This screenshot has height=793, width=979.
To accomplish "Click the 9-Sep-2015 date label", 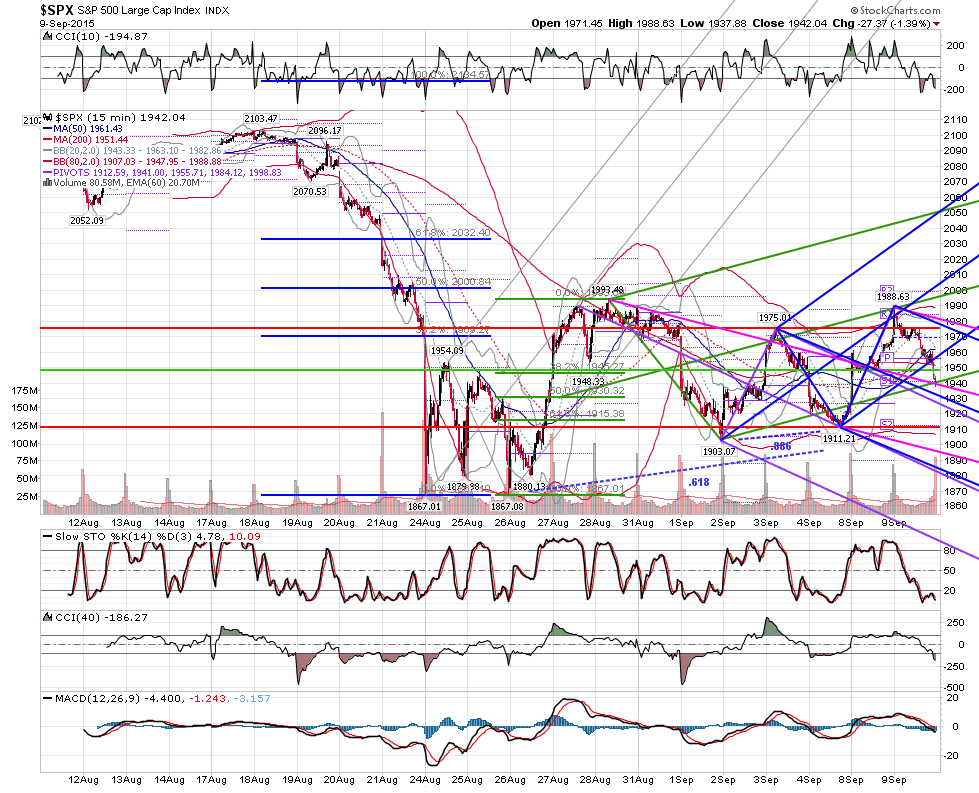I will 67,24.
